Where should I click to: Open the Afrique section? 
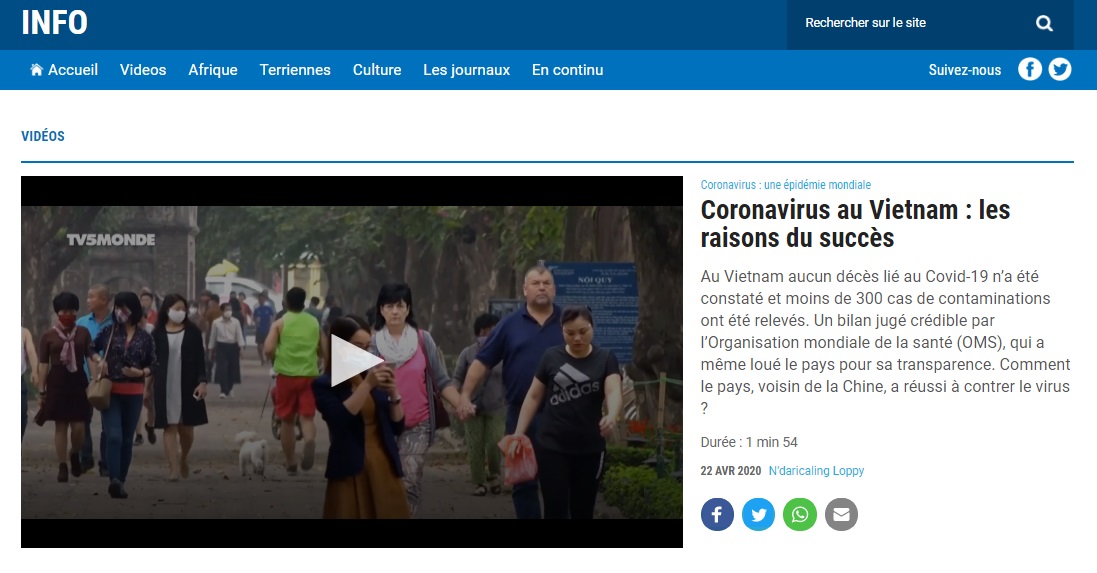(213, 70)
